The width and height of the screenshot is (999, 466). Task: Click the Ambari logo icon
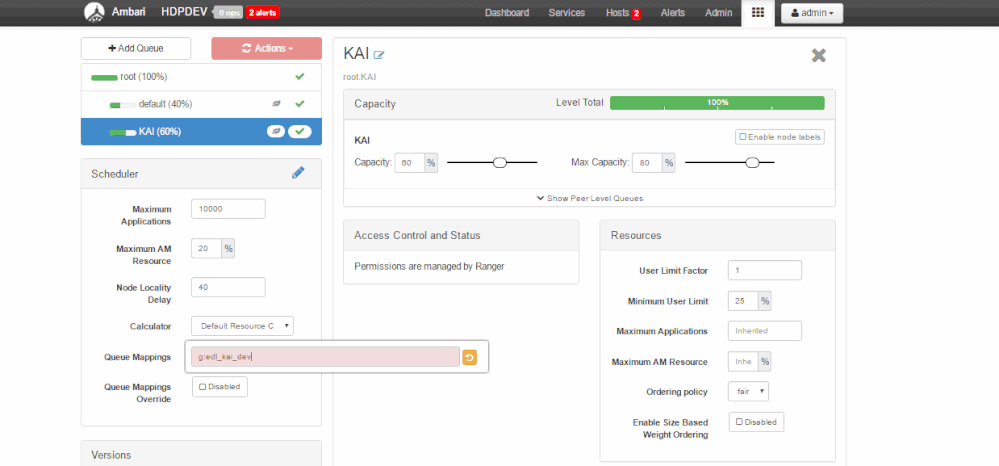[x=94, y=12]
